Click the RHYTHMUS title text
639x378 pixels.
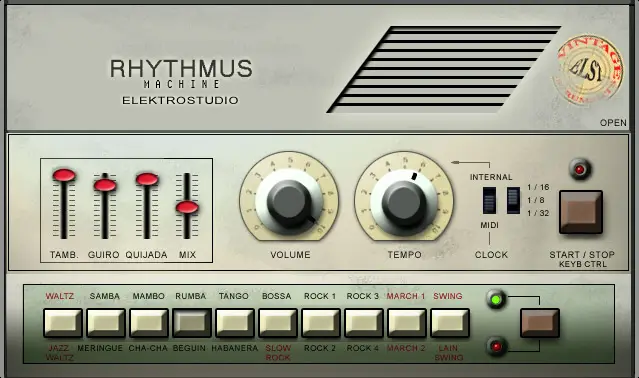coord(181,68)
